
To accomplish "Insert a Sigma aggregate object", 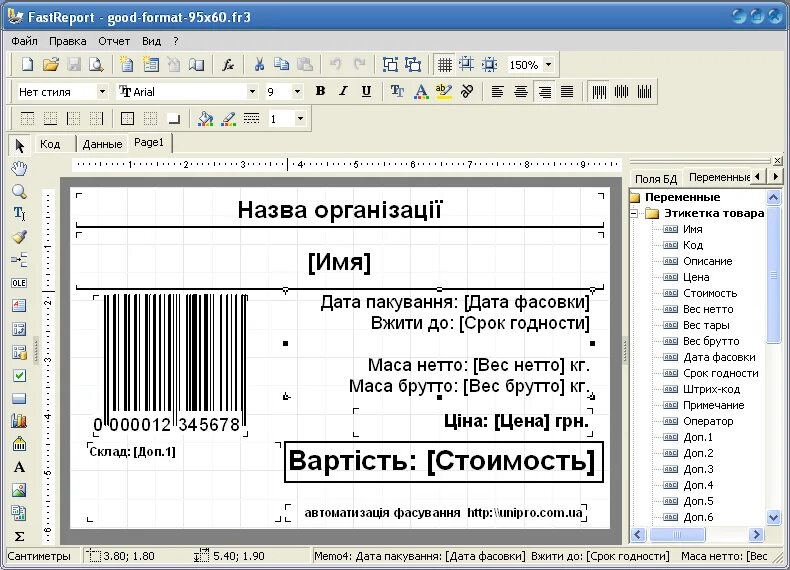I will pos(19,536).
